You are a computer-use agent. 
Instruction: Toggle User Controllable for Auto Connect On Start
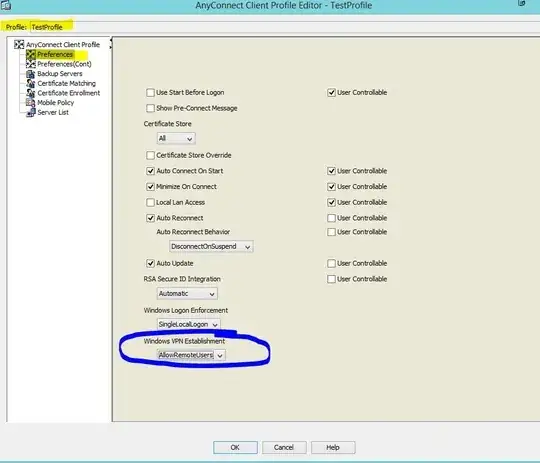pyautogui.click(x=331, y=171)
